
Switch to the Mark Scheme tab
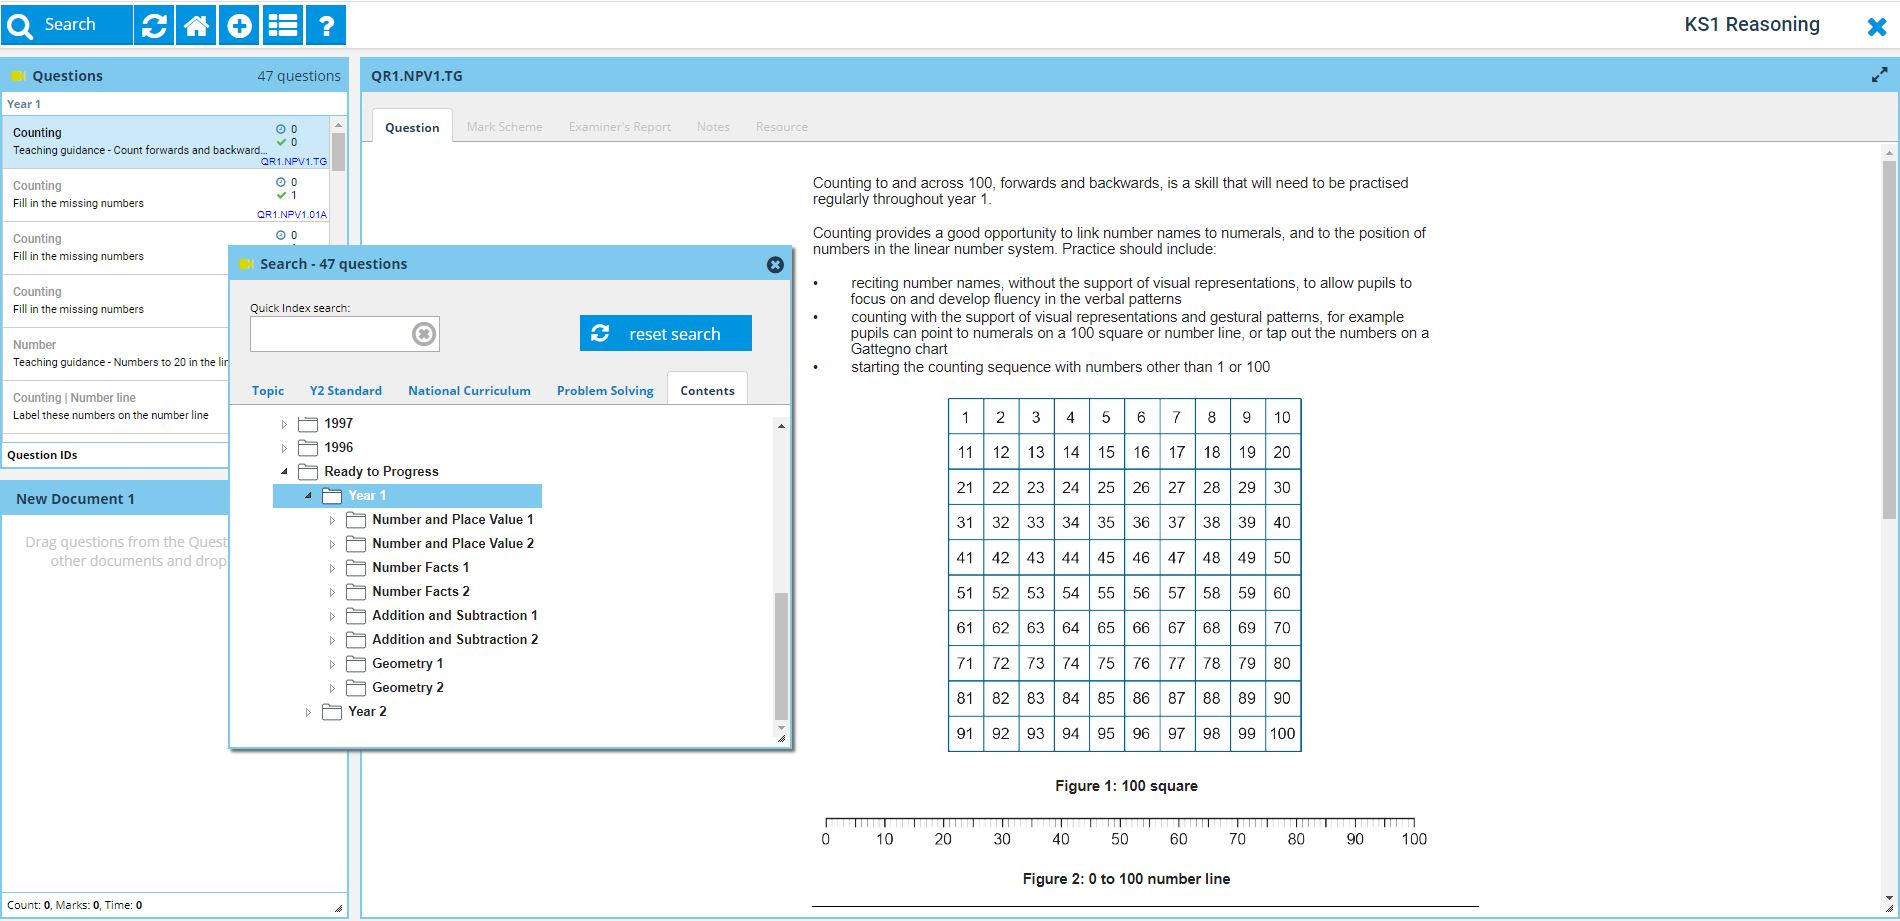(x=504, y=127)
